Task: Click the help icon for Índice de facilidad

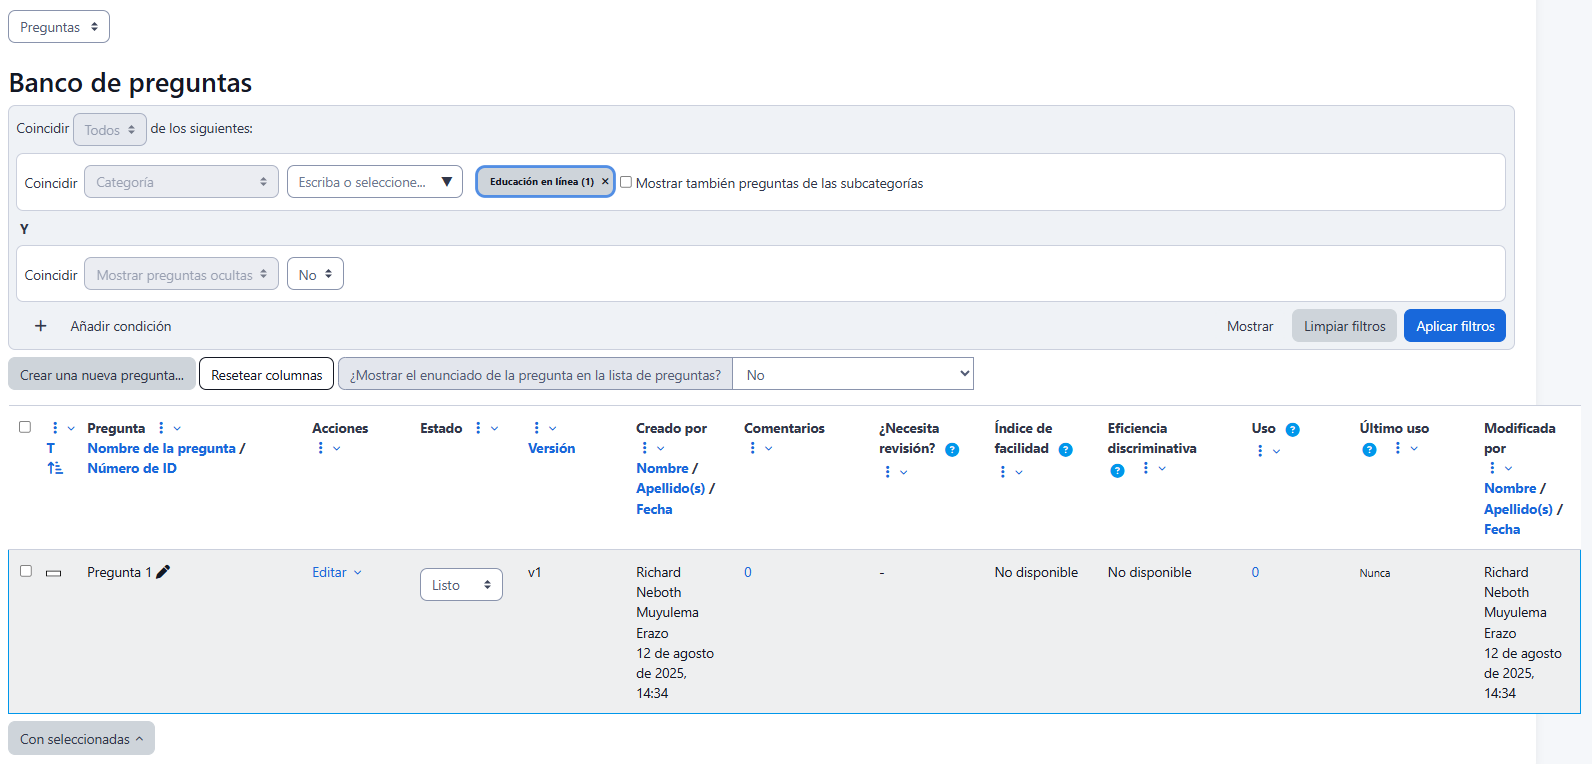Action: click(1065, 450)
